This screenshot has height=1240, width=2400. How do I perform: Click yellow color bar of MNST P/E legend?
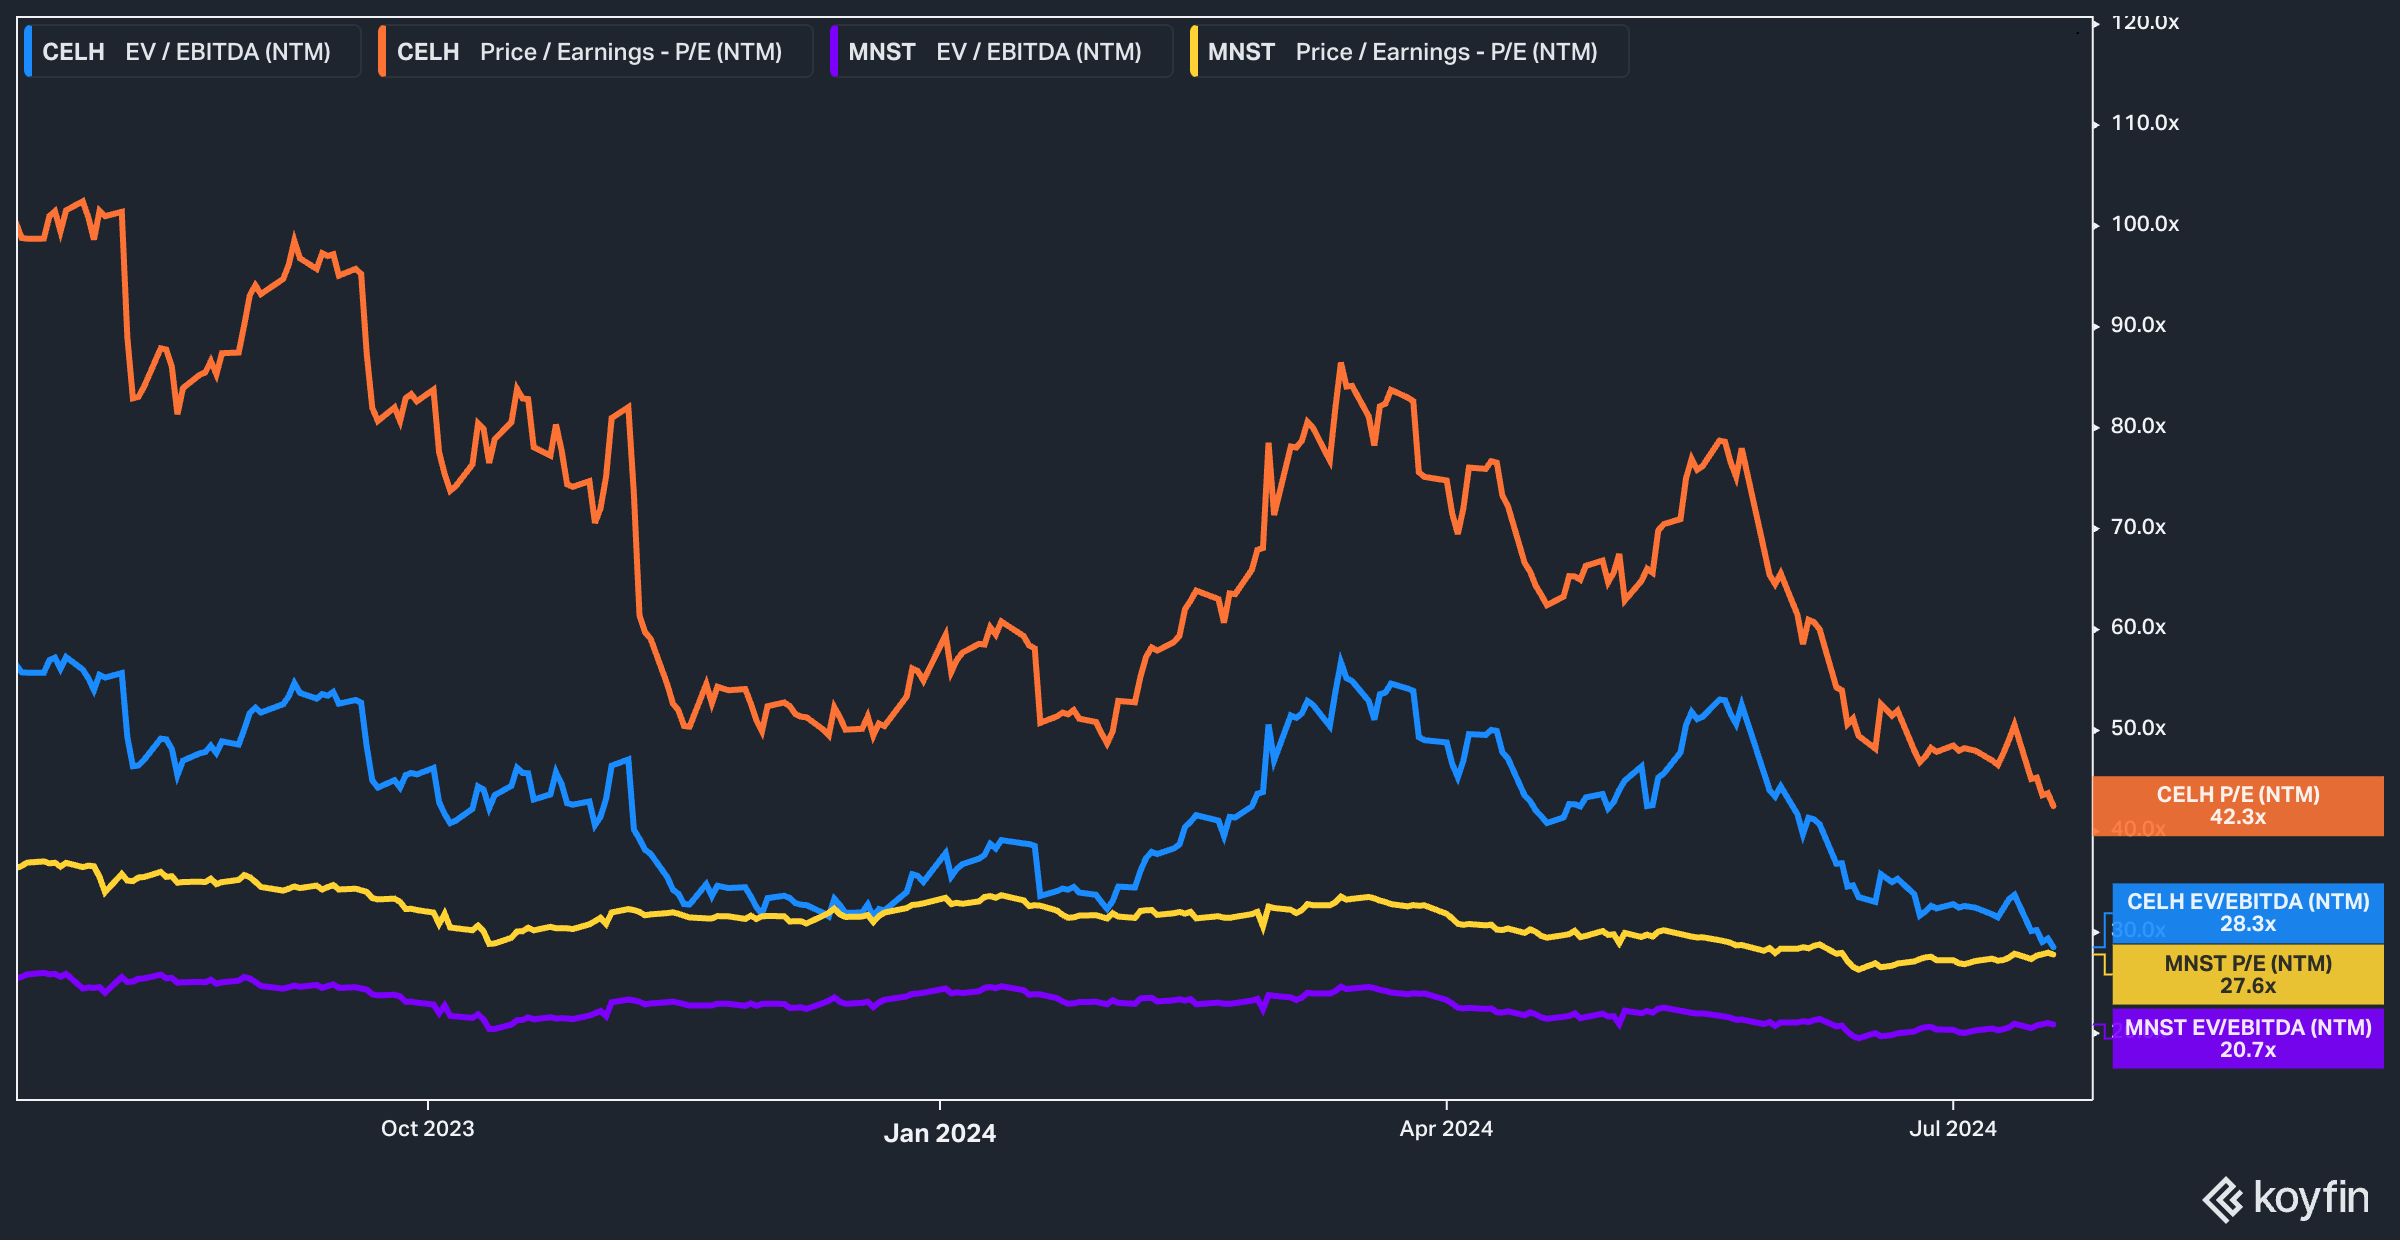1193,52
